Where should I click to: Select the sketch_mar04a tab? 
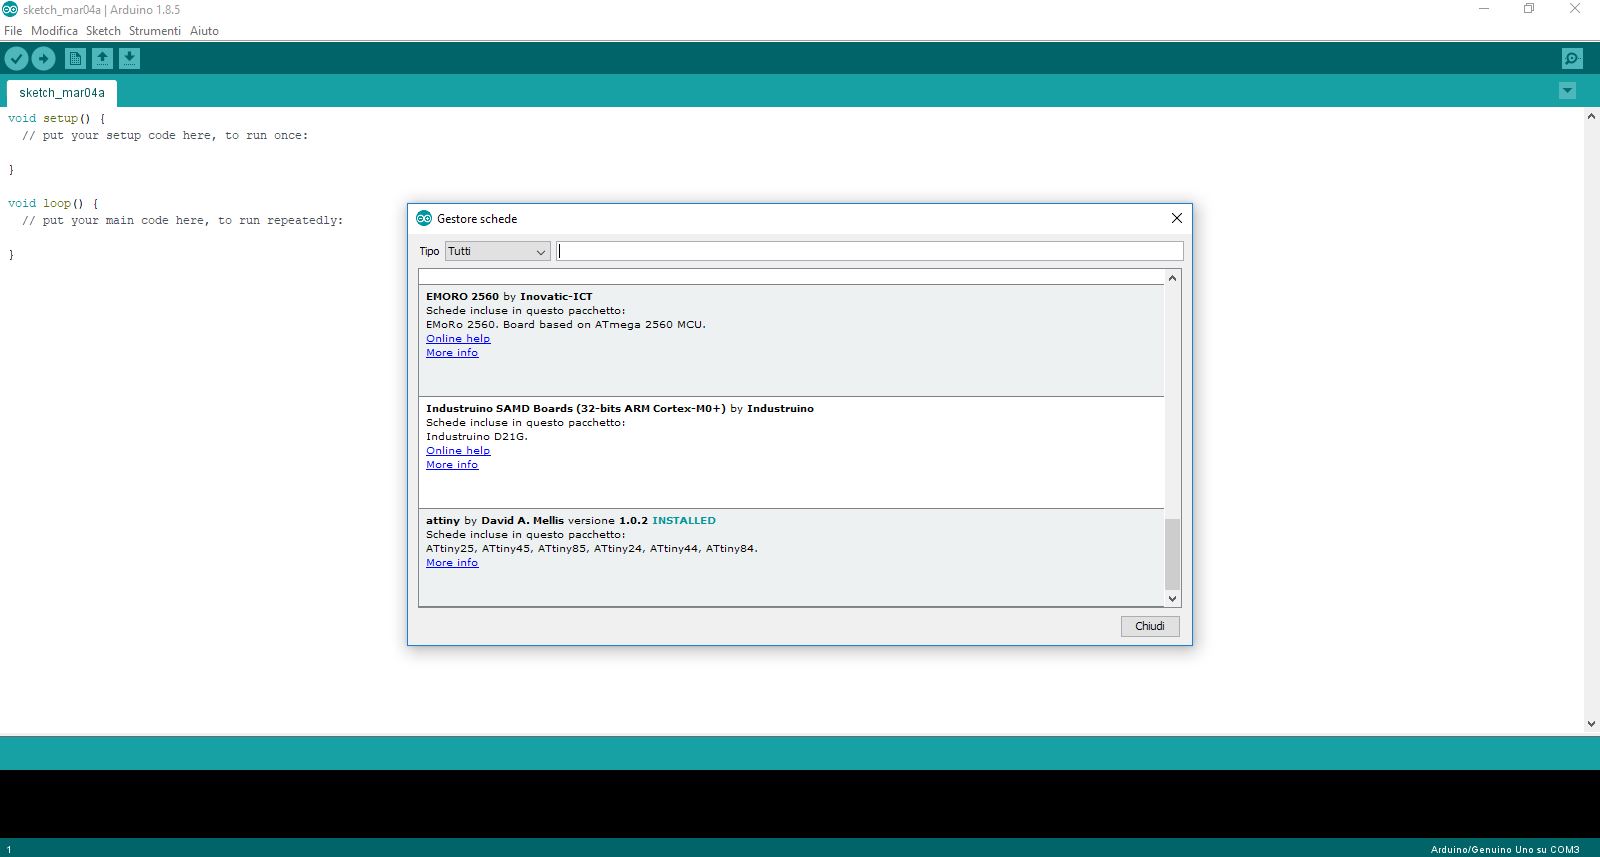[x=62, y=93]
